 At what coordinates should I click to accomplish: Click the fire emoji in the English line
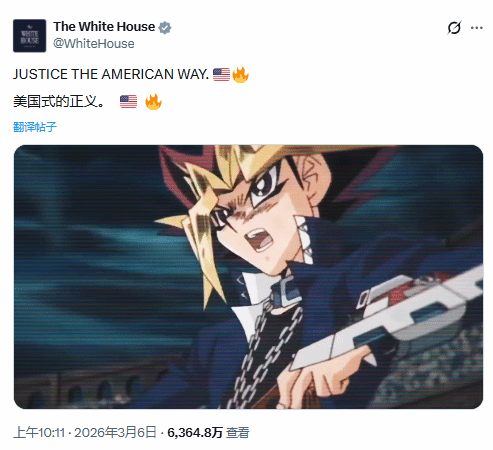click(x=240, y=74)
